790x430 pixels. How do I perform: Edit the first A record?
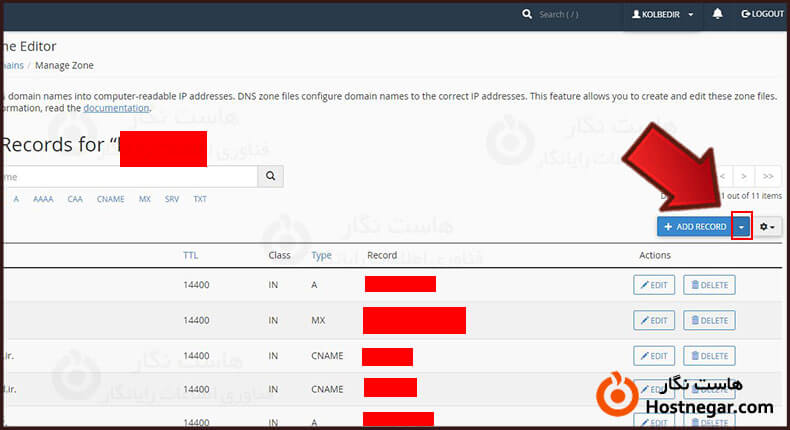(654, 285)
